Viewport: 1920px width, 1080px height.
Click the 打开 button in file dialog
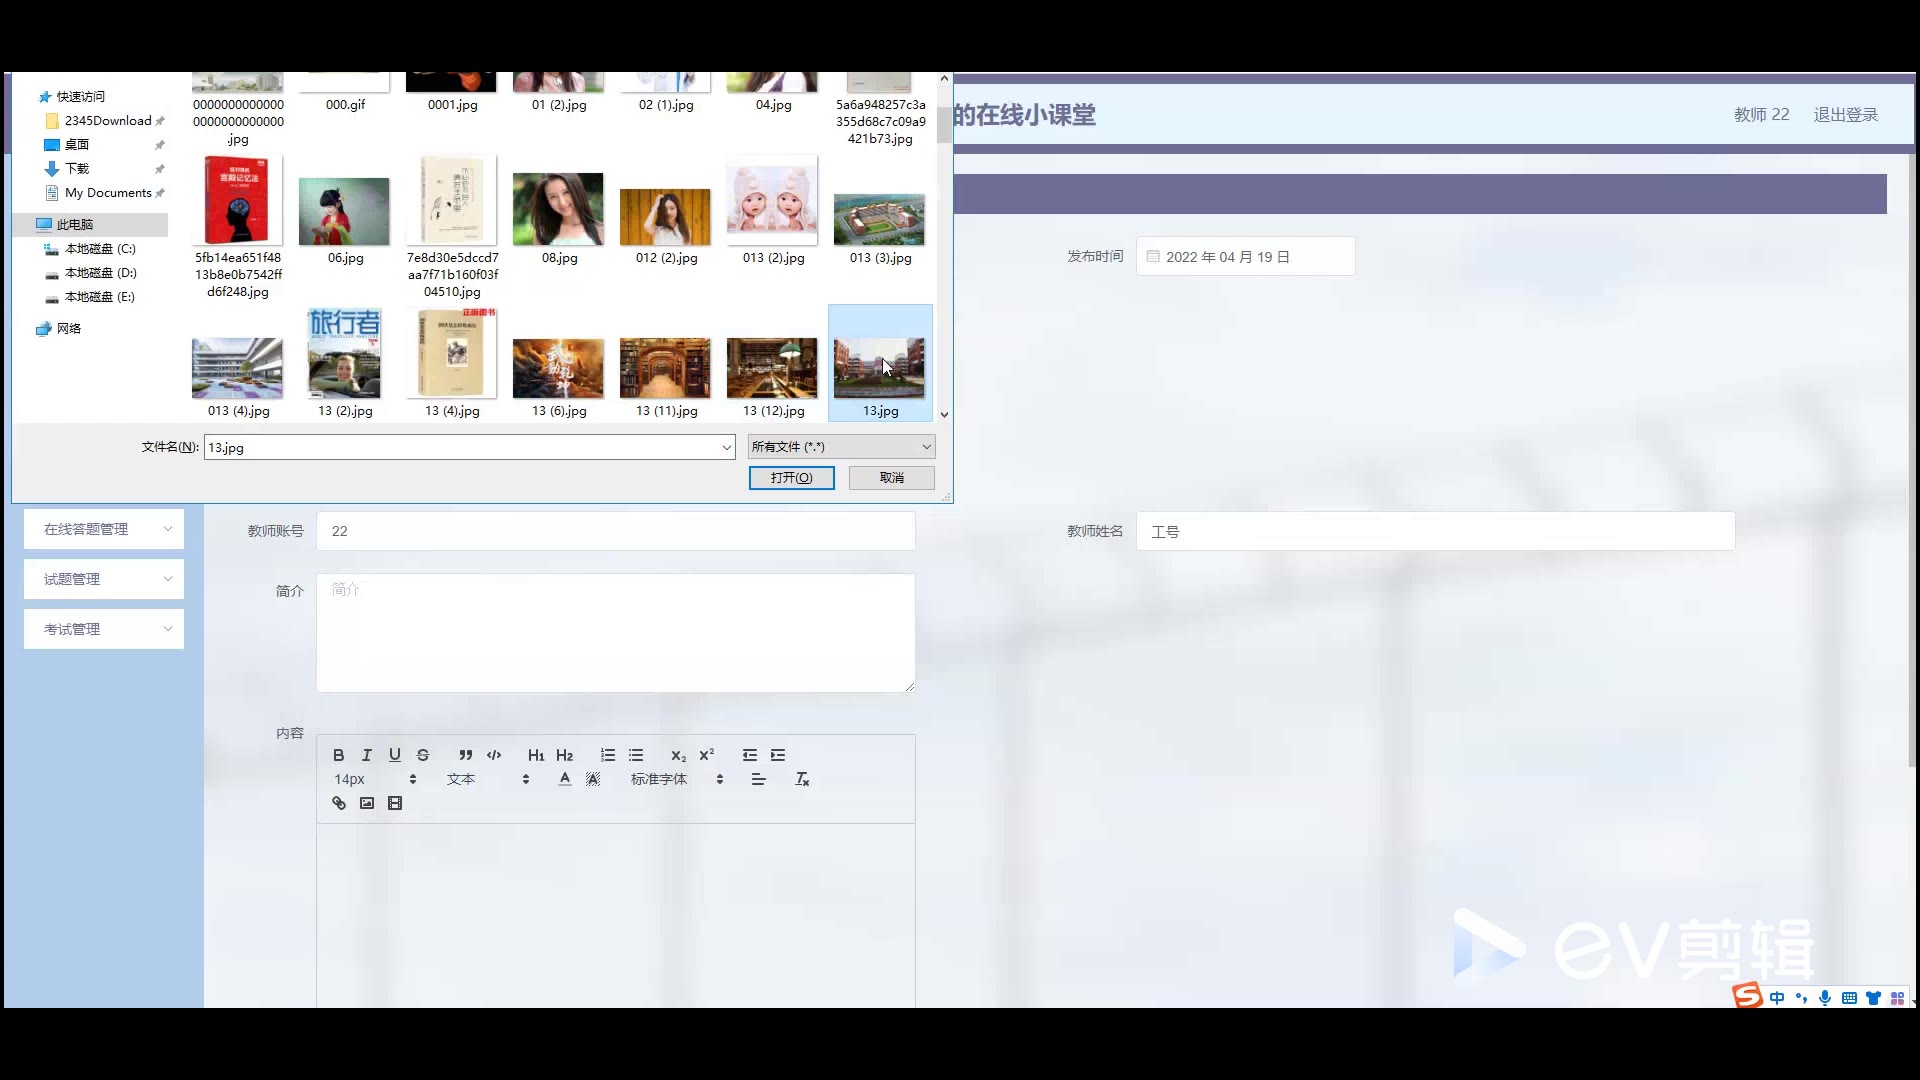[x=791, y=478]
